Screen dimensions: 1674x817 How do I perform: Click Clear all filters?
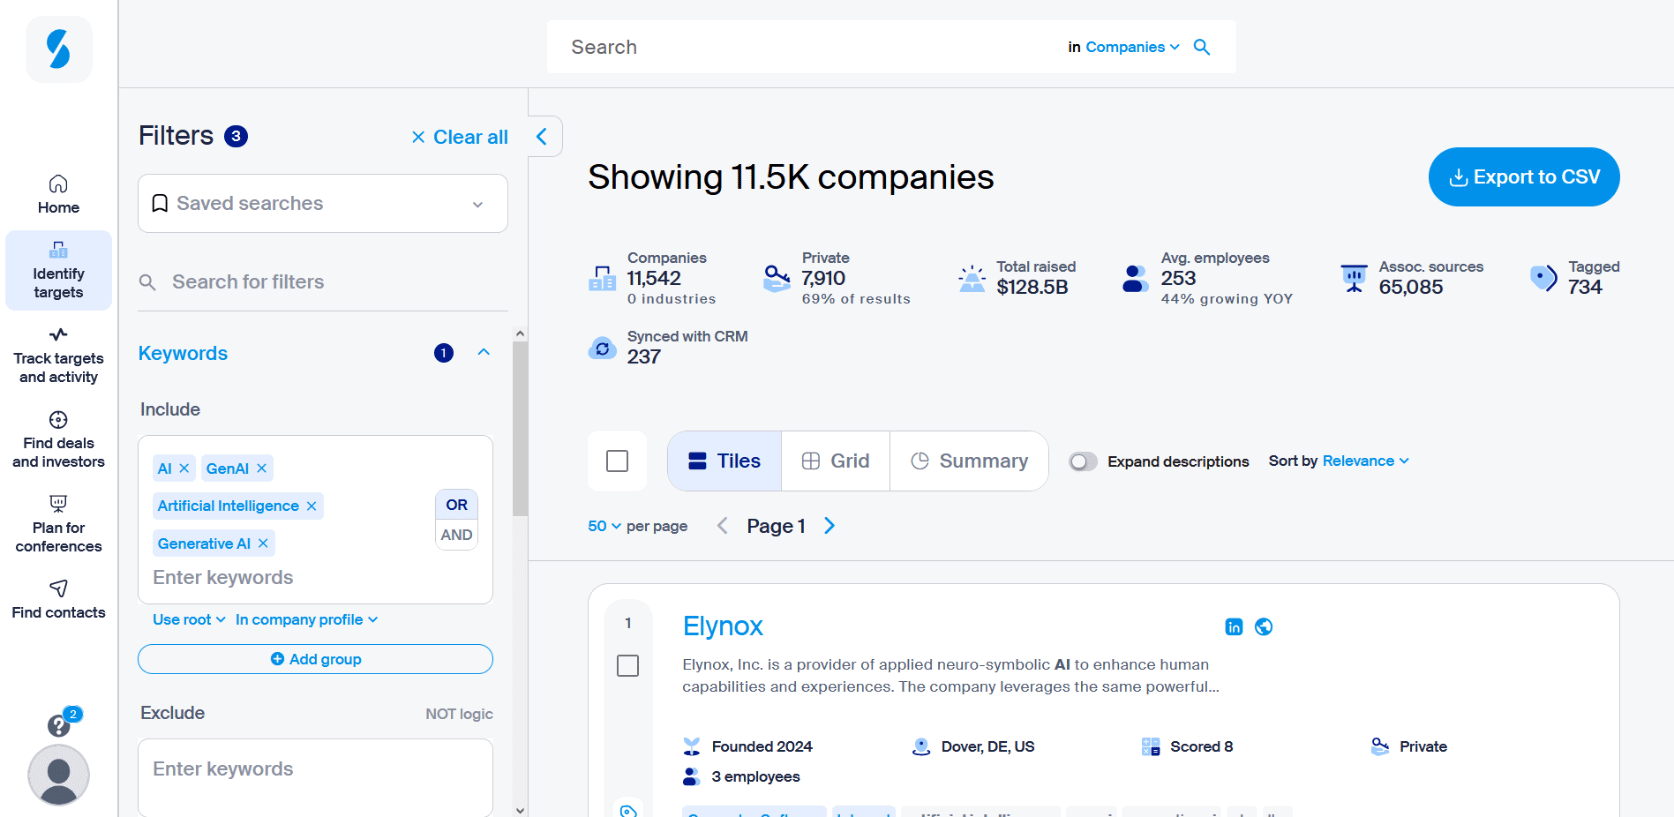tap(460, 137)
